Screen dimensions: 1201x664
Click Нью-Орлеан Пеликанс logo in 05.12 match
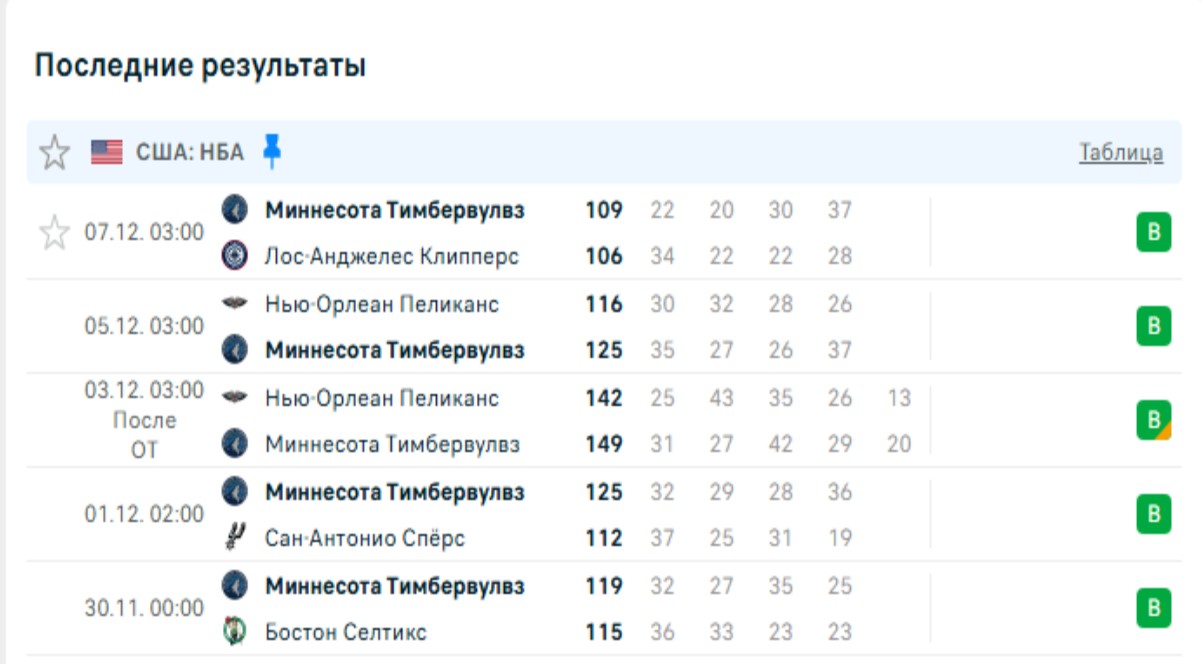pos(234,304)
